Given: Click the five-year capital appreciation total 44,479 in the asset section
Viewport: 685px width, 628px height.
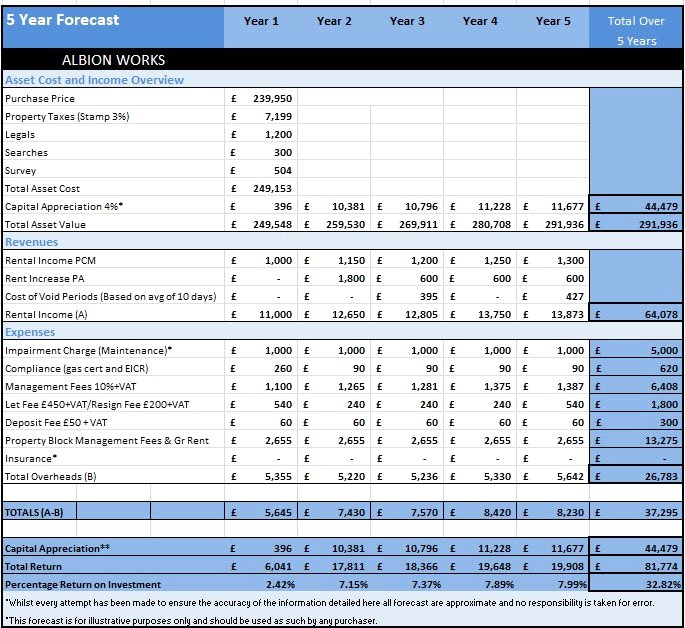Looking at the screenshot, I should click(x=661, y=207).
